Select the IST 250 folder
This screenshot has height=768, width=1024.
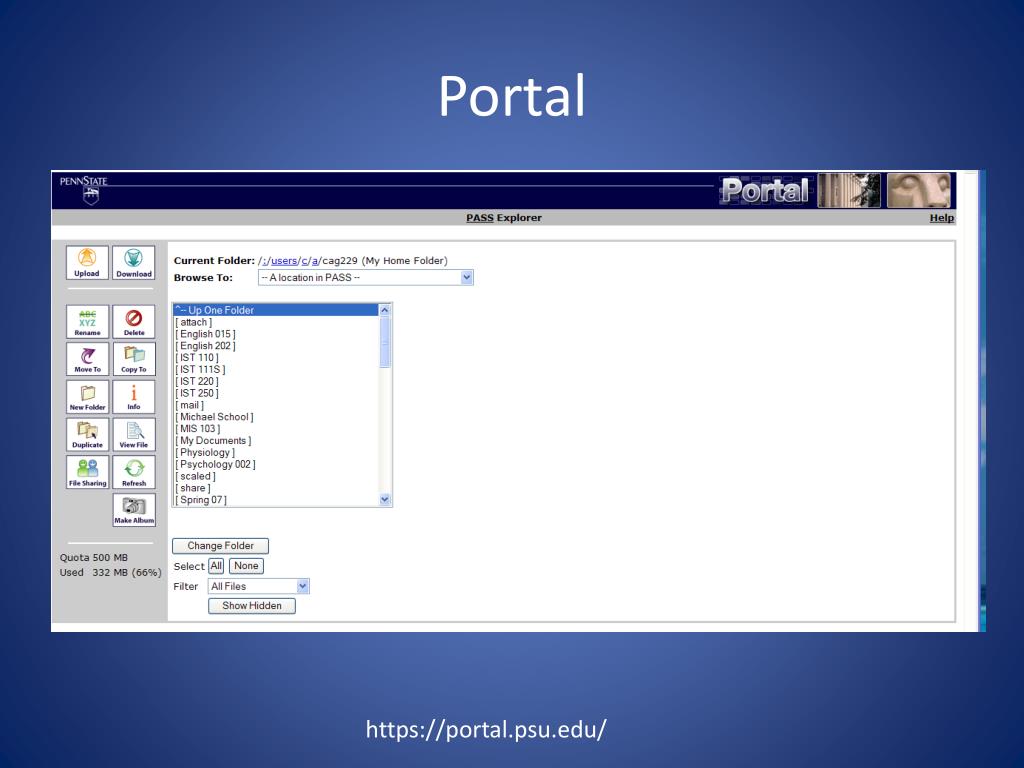coord(276,393)
